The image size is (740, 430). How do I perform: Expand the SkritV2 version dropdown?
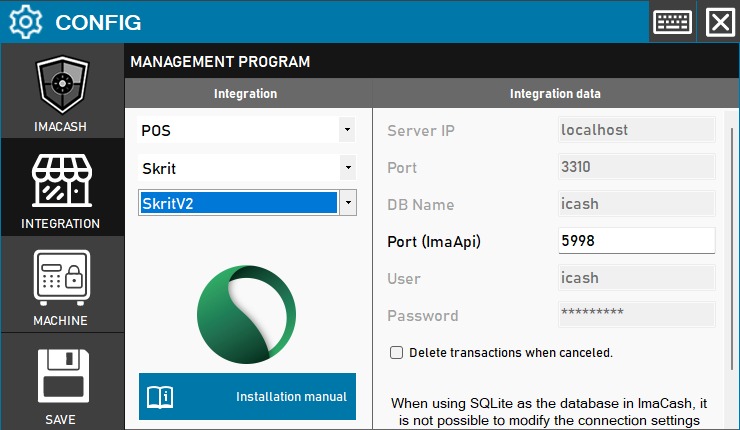(347, 202)
